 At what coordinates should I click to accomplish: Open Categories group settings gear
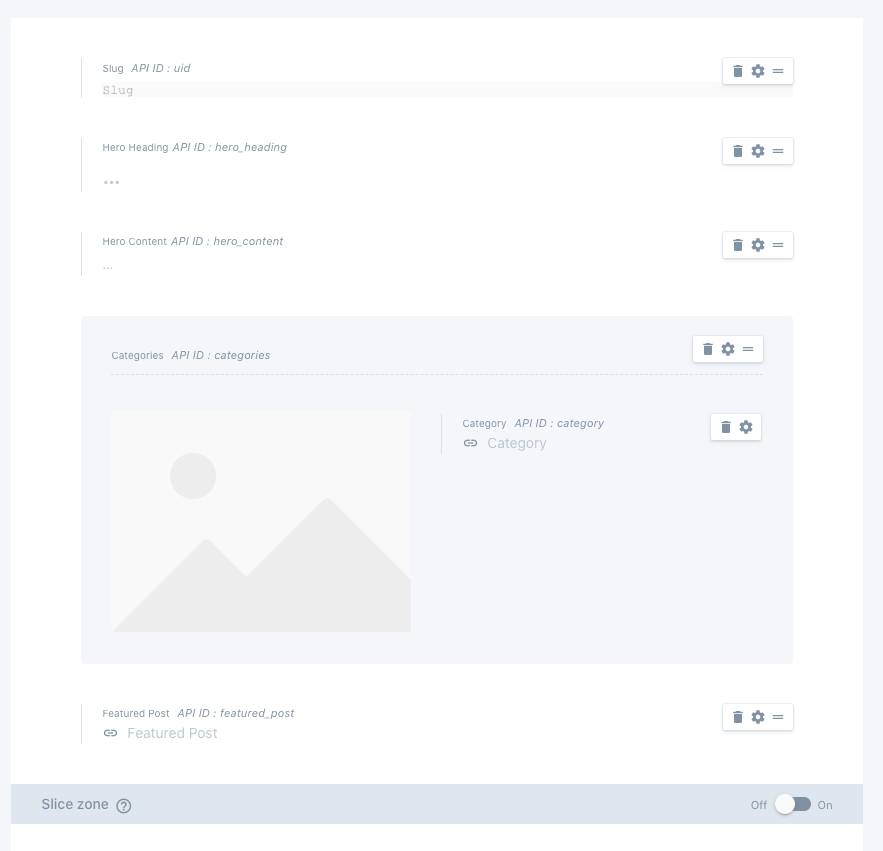(728, 349)
